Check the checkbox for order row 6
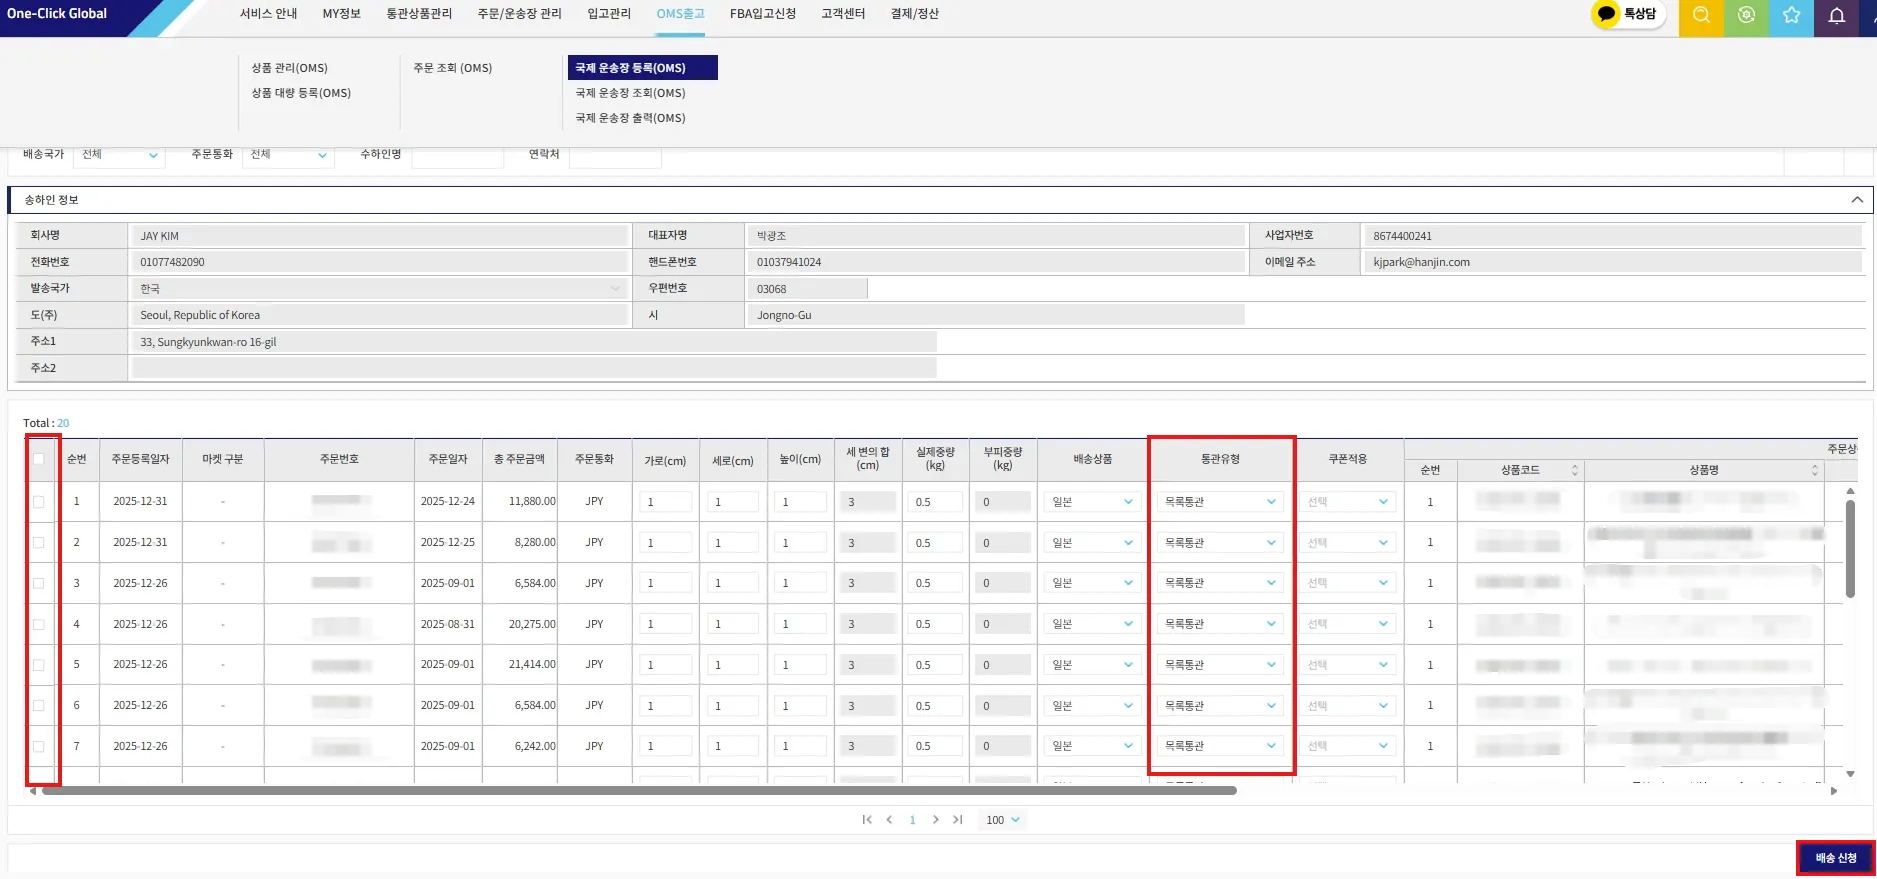 tap(39, 705)
